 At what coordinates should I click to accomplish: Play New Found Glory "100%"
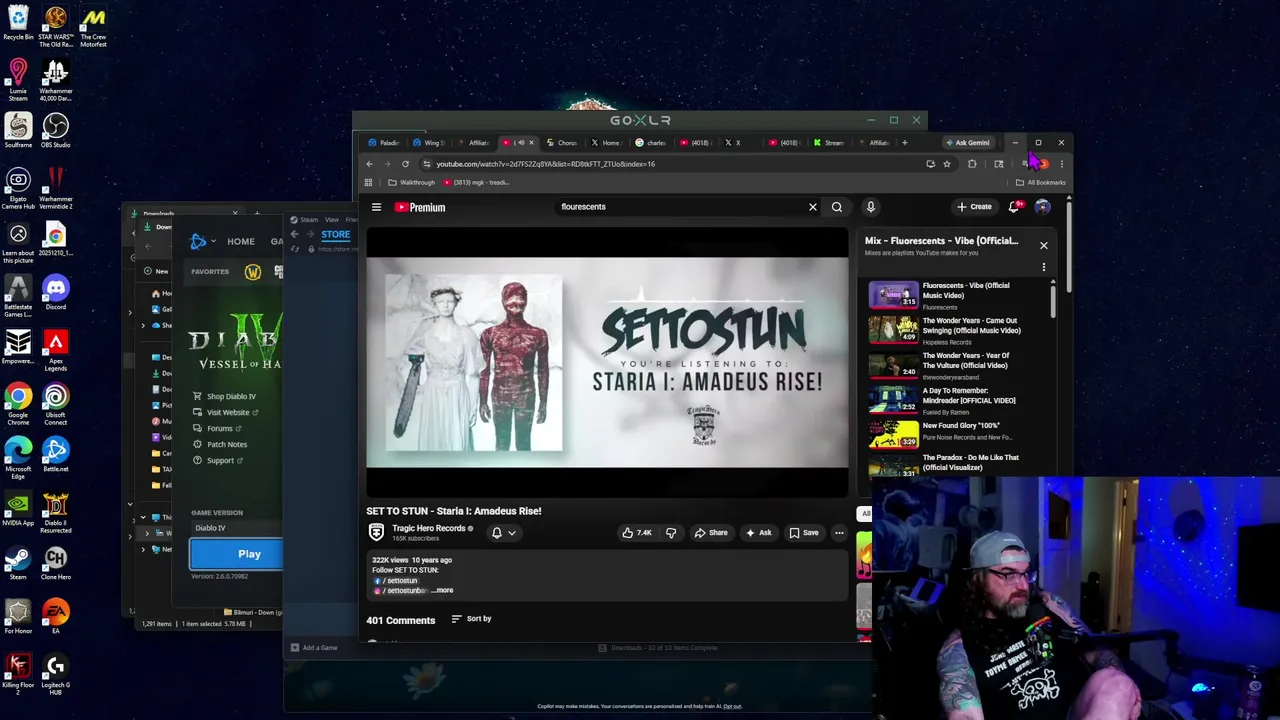tap(945, 433)
